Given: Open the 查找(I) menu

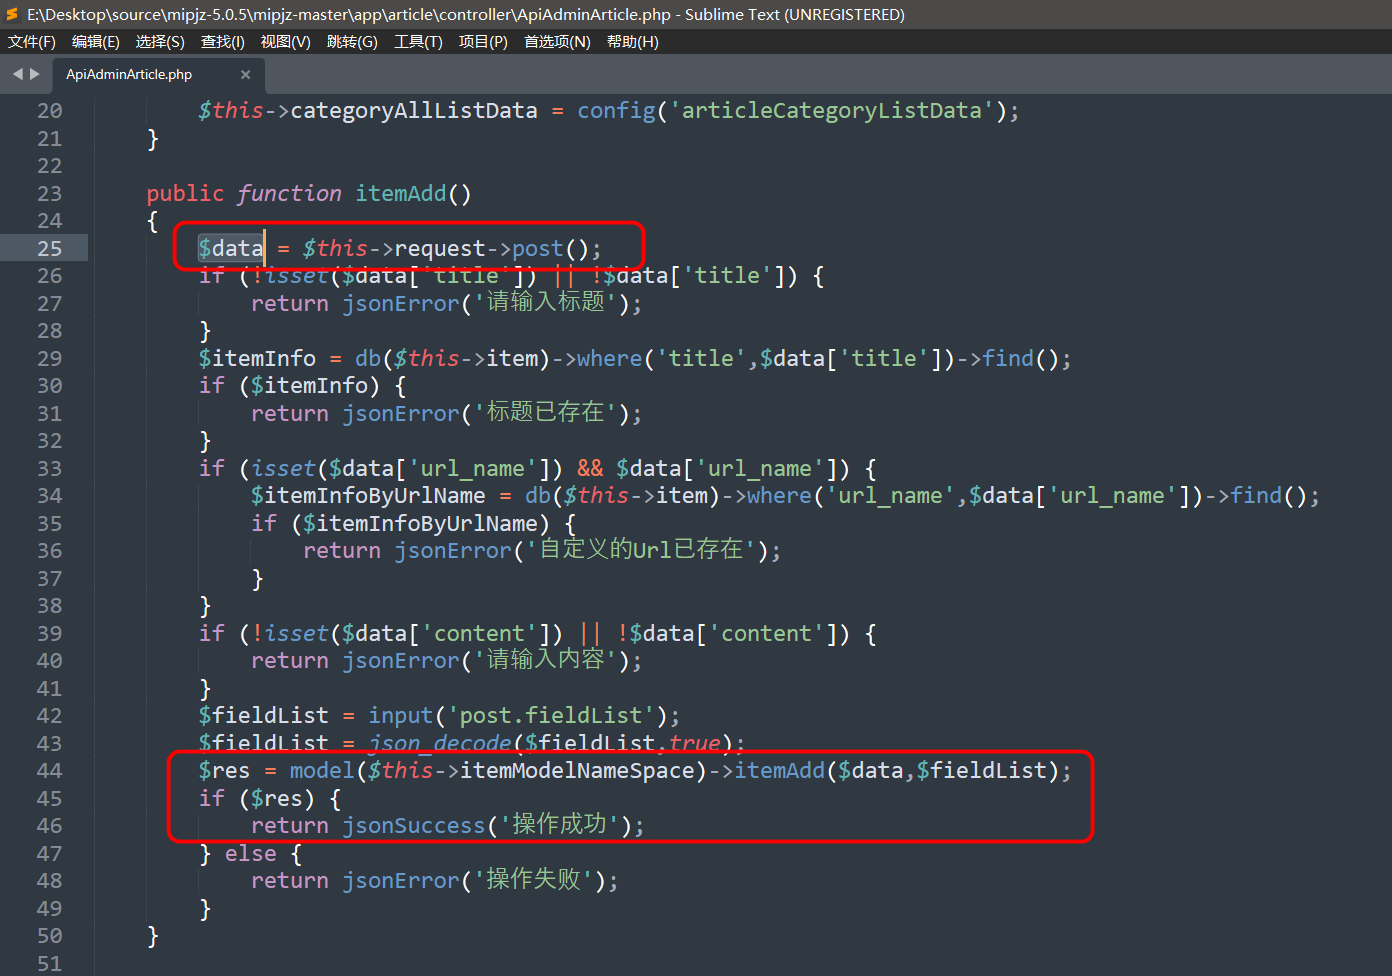Looking at the screenshot, I should pos(222,41).
